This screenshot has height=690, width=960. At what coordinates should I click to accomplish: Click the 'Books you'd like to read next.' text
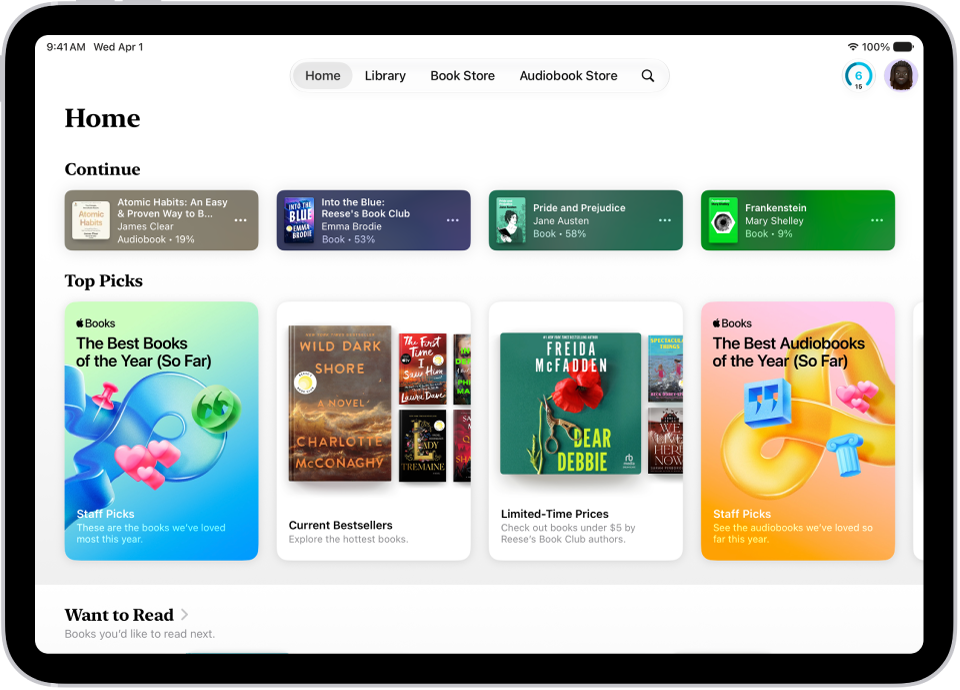(x=140, y=634)
